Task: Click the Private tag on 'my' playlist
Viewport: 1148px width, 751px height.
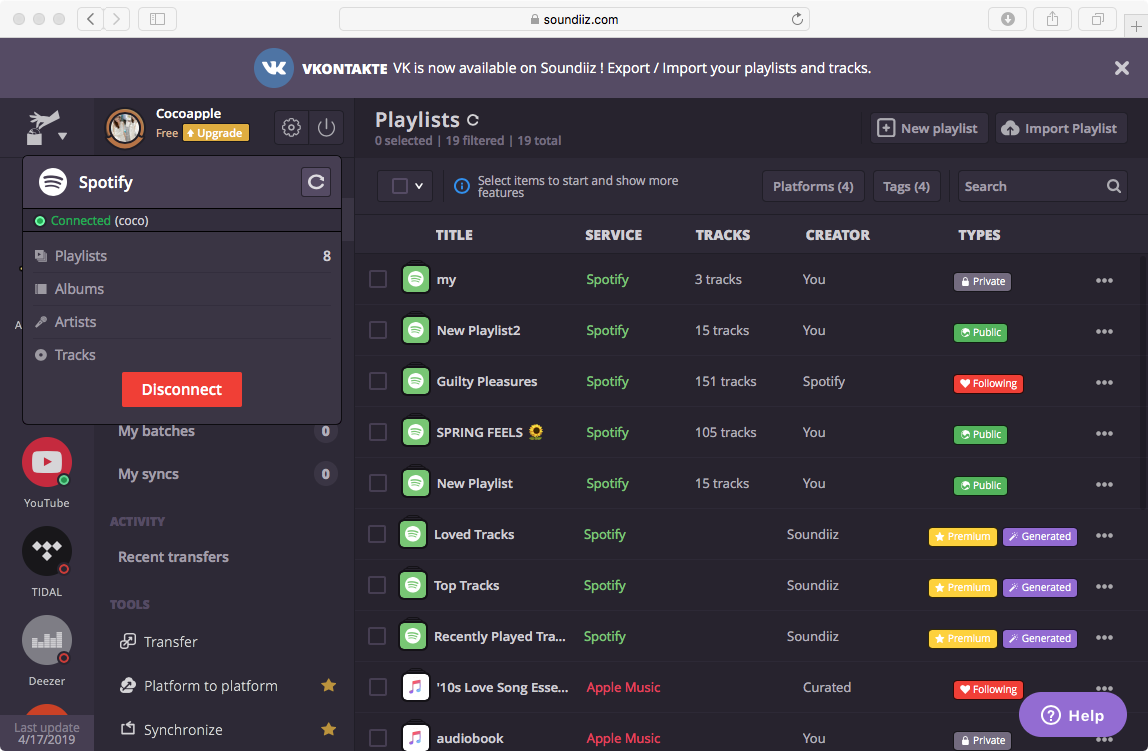Action: [982, 281]
